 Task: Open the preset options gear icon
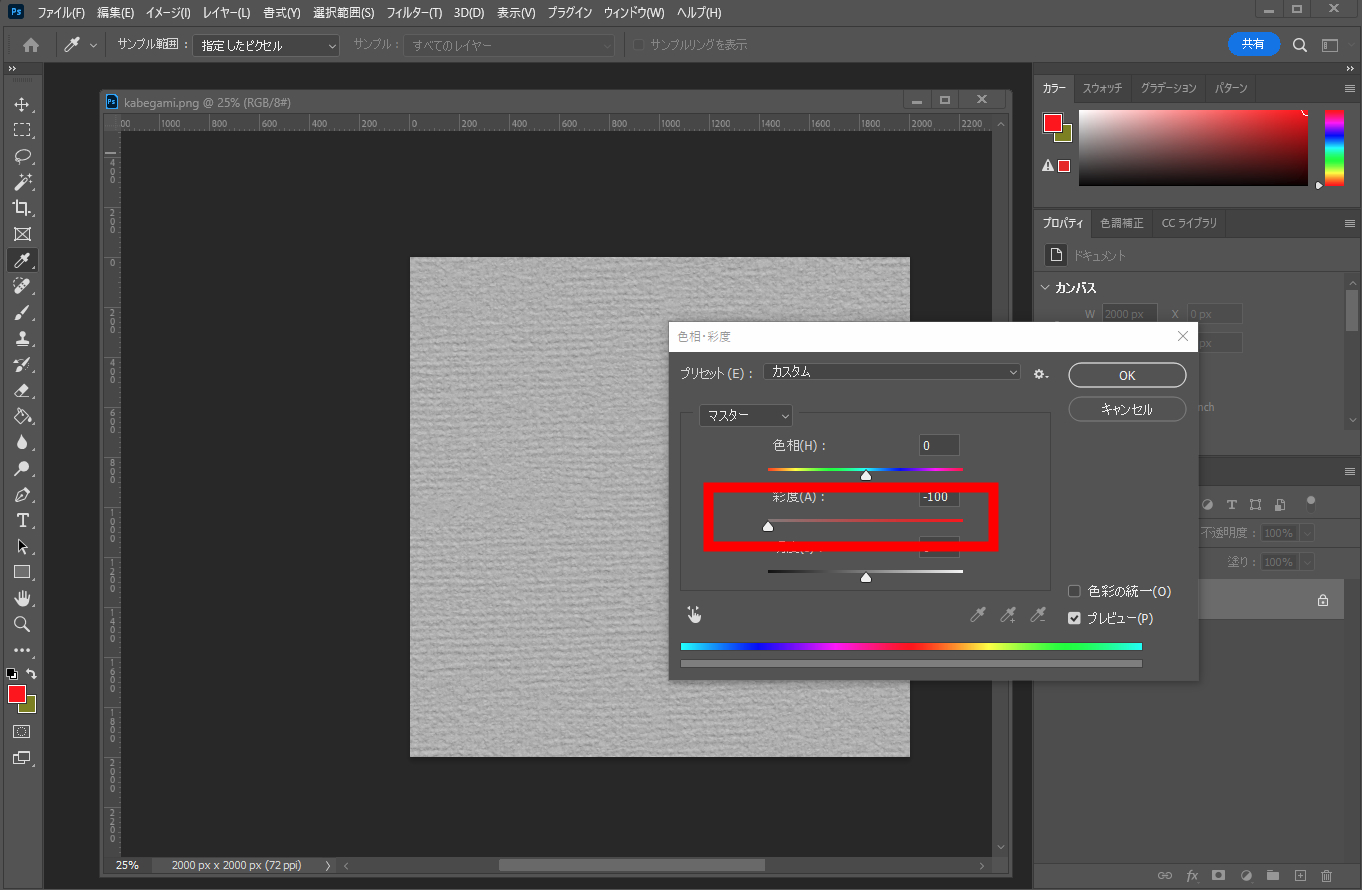(x=1040, y=373)
